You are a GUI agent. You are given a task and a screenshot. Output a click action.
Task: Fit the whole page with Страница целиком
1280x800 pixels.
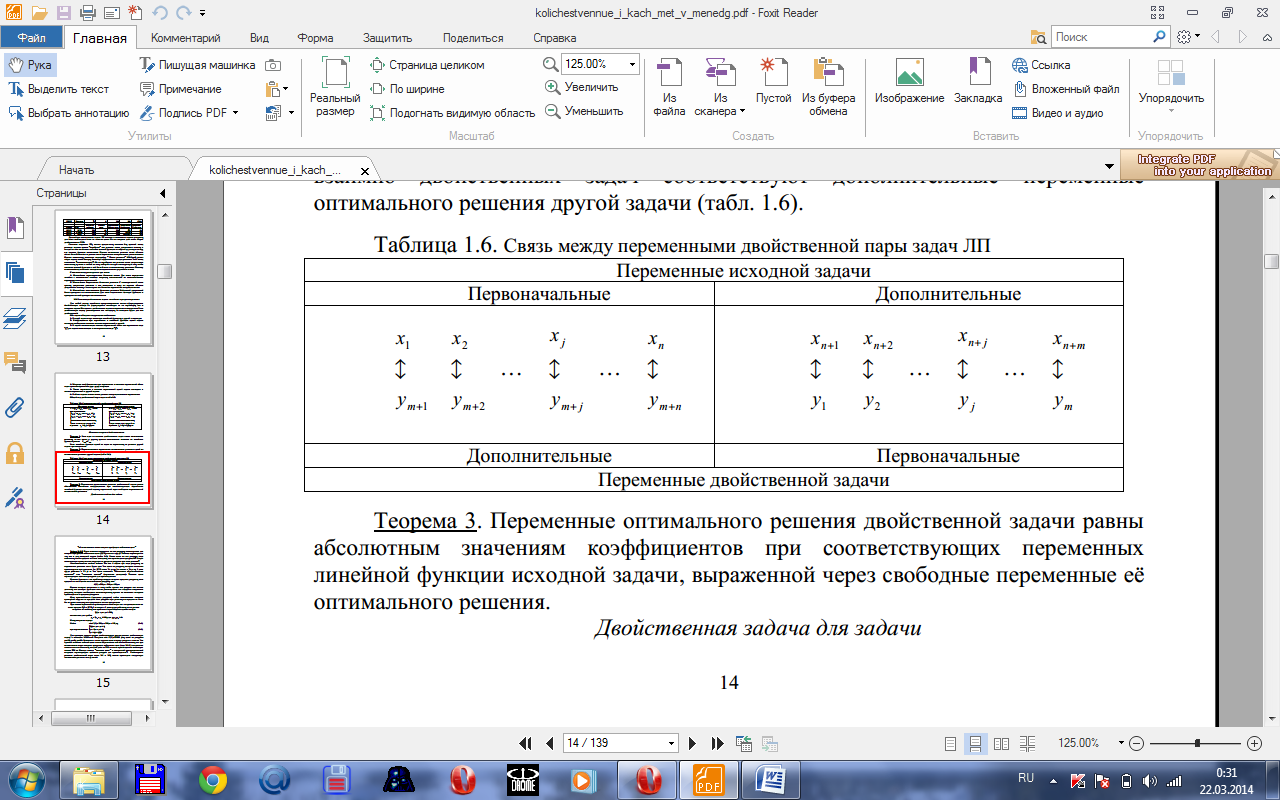point(427,64)
